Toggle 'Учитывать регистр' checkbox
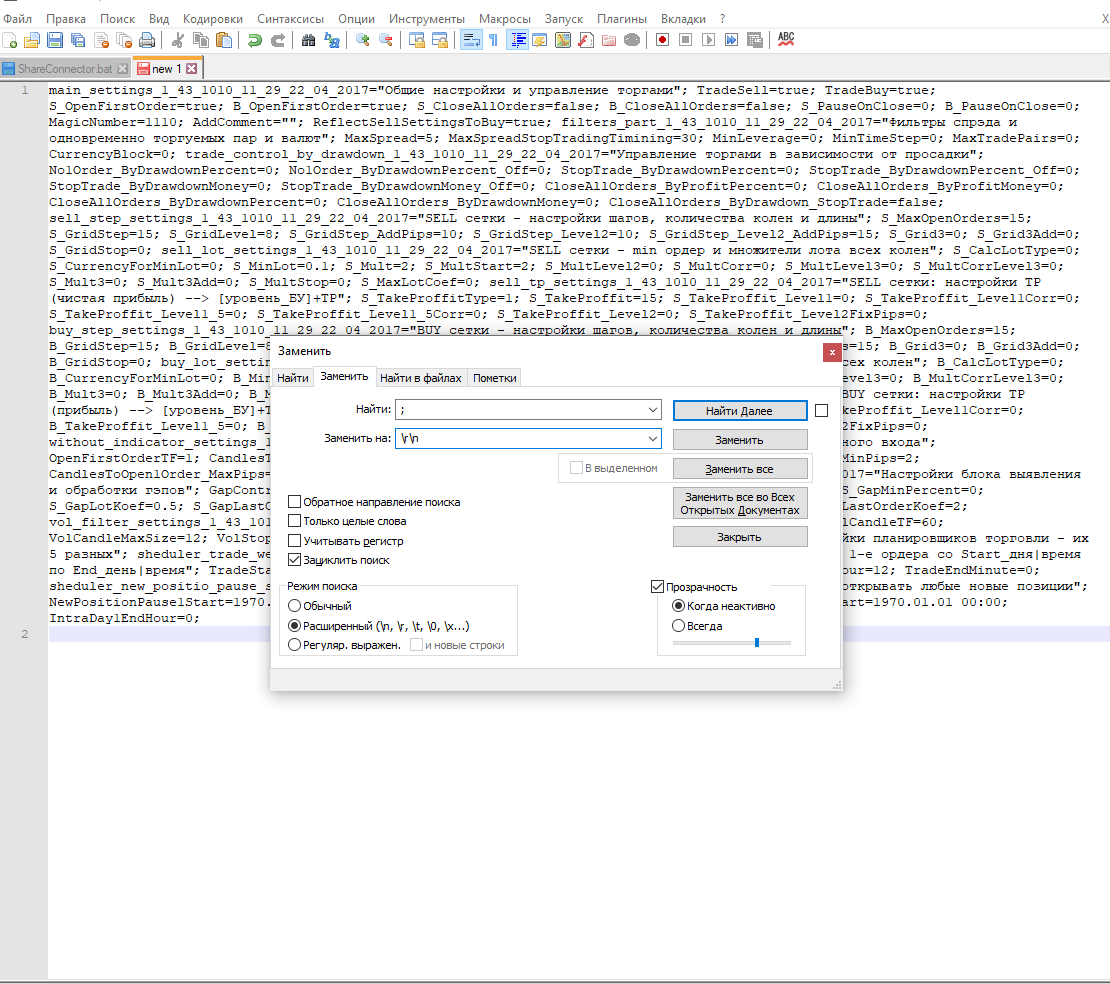This screenshot has height=984, width=1110. tap(294, 541)
